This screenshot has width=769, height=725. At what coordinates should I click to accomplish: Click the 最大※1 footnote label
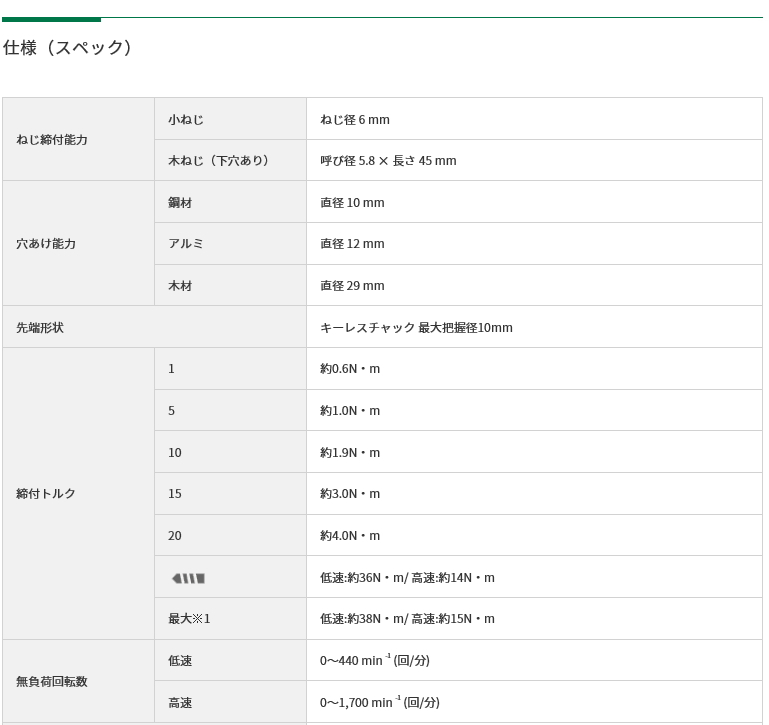pos(189,619)
